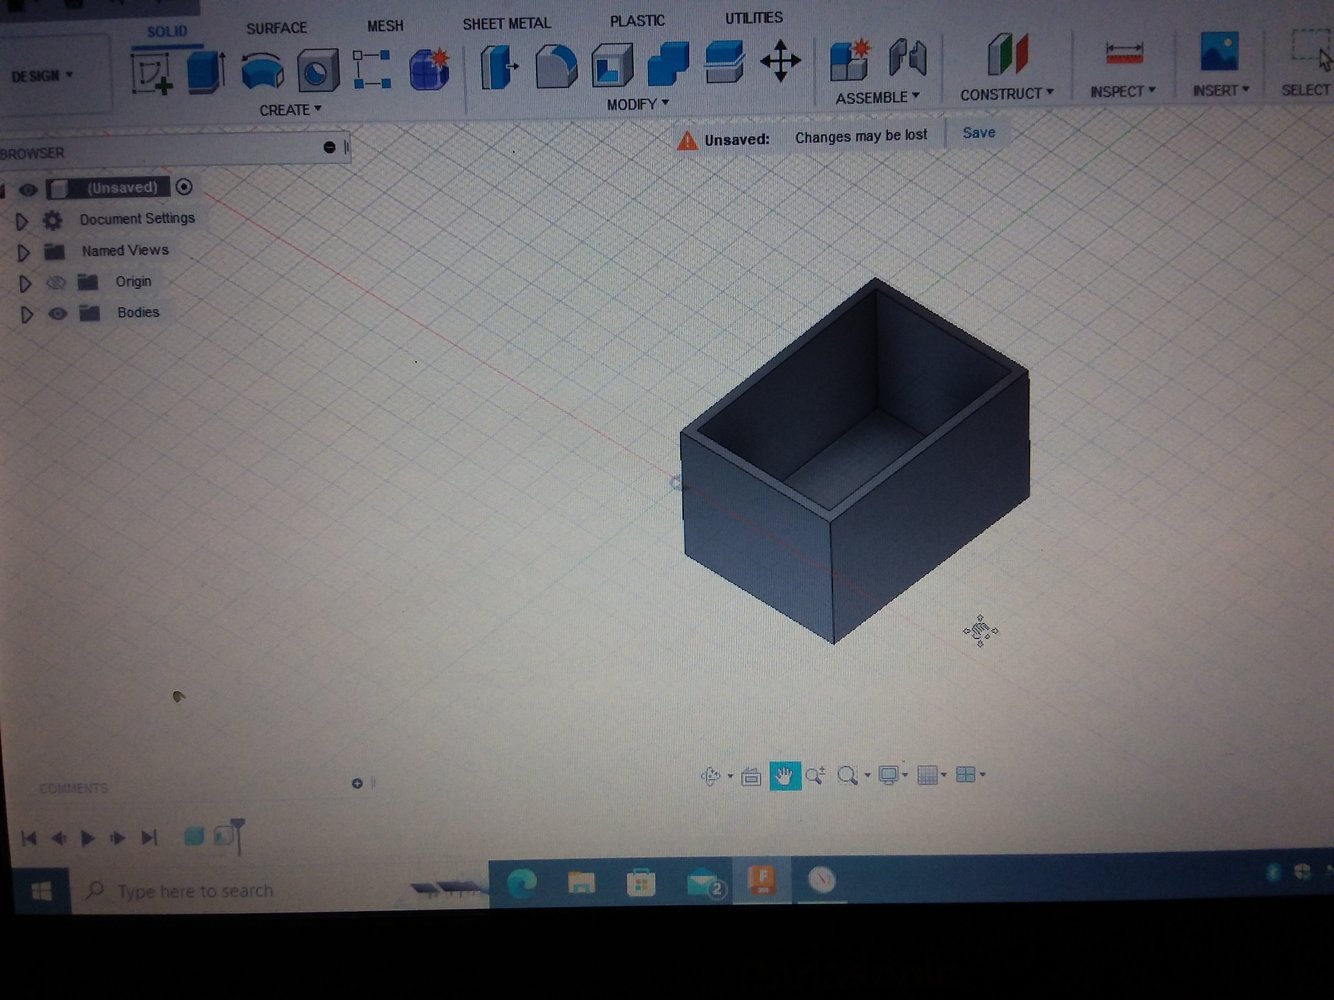The image size is (1334, 1000).
Task: Switch to the Surface tab
Action: (276, 28)
